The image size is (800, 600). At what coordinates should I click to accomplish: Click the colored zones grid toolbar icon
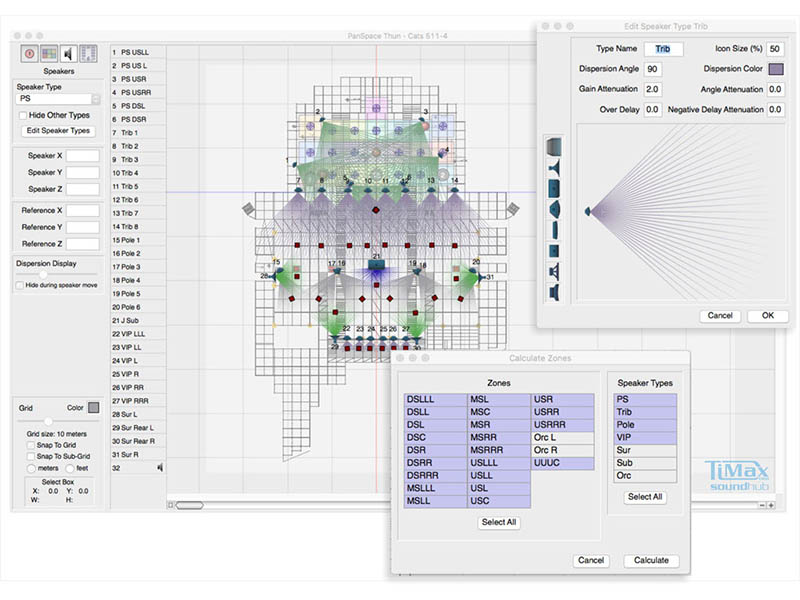[x=47, y=53]
